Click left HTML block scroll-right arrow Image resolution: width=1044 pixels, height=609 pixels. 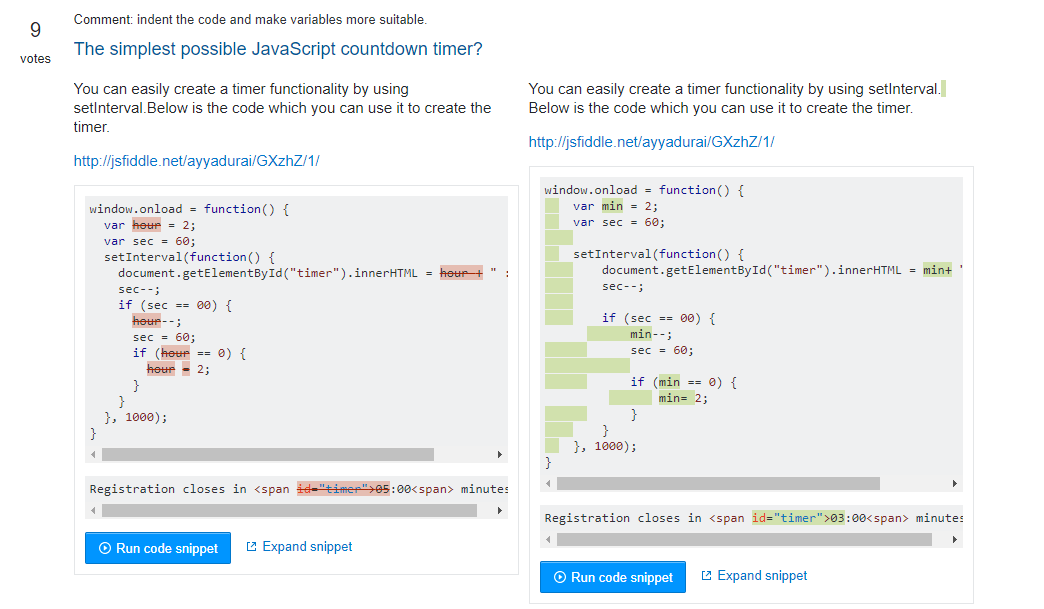499,510
